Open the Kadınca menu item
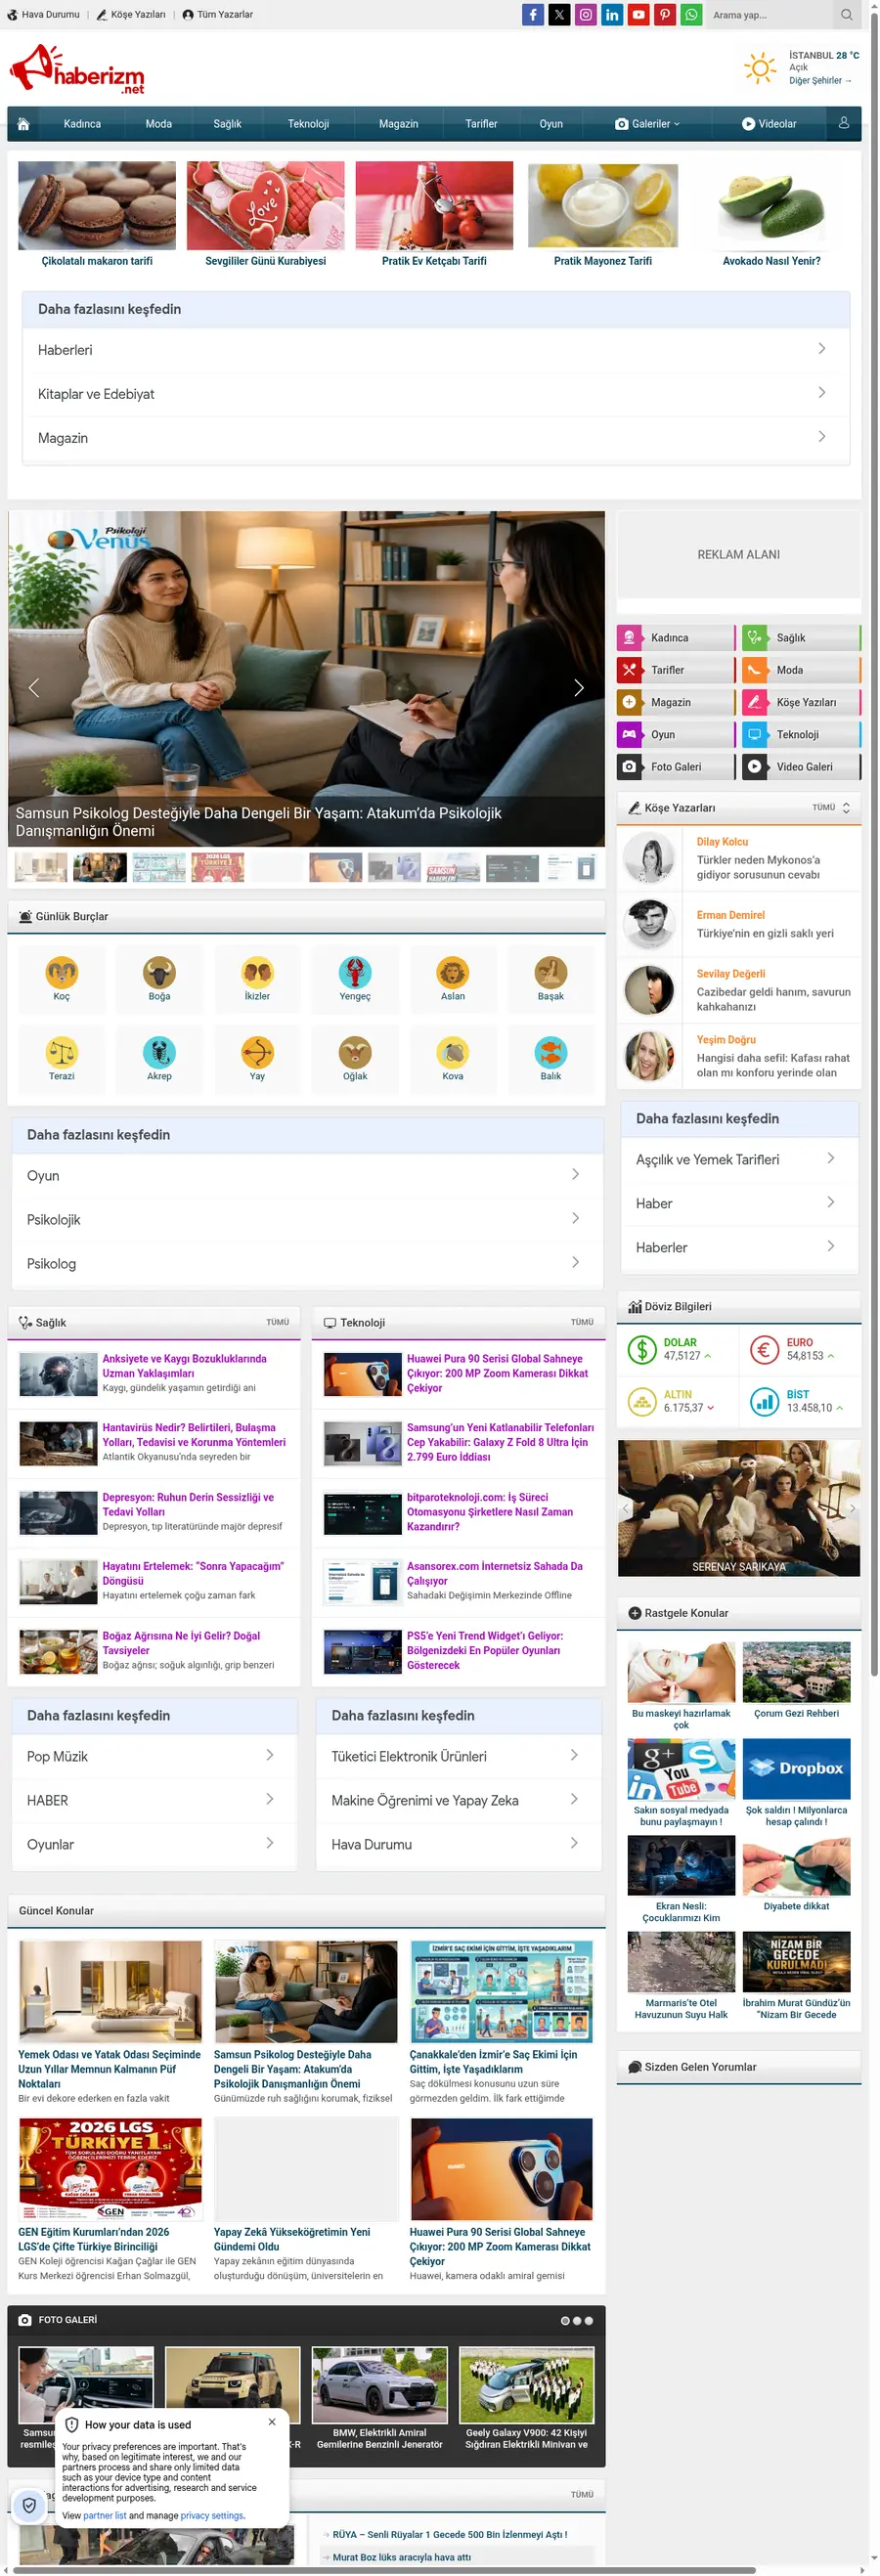This screenshot has height=2576, width=880. coord(82,124)
